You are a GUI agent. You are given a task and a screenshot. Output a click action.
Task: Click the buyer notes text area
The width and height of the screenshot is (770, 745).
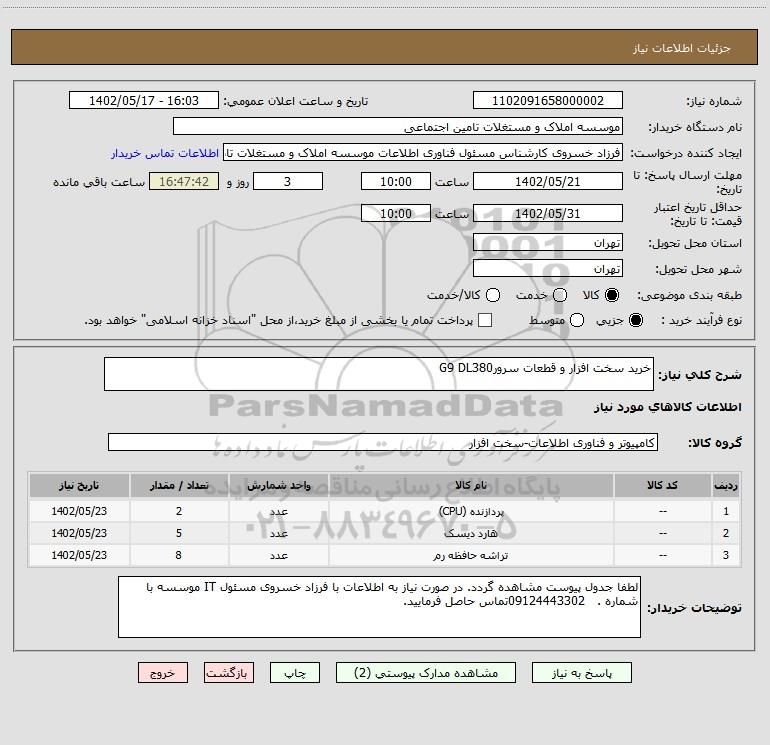click(379, 607)
